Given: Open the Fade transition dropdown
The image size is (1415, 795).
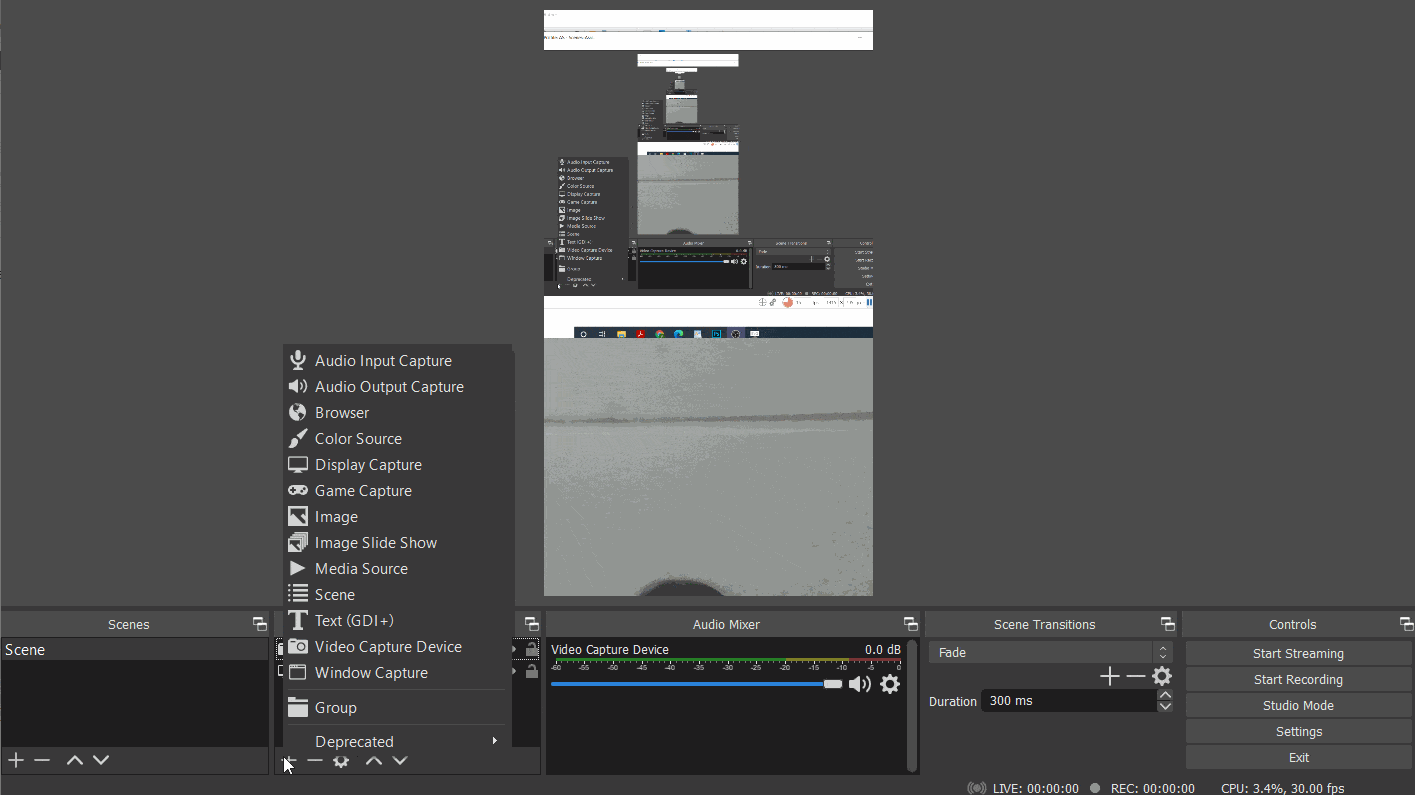Looking at the screenshot, I should coord(1051,652).
